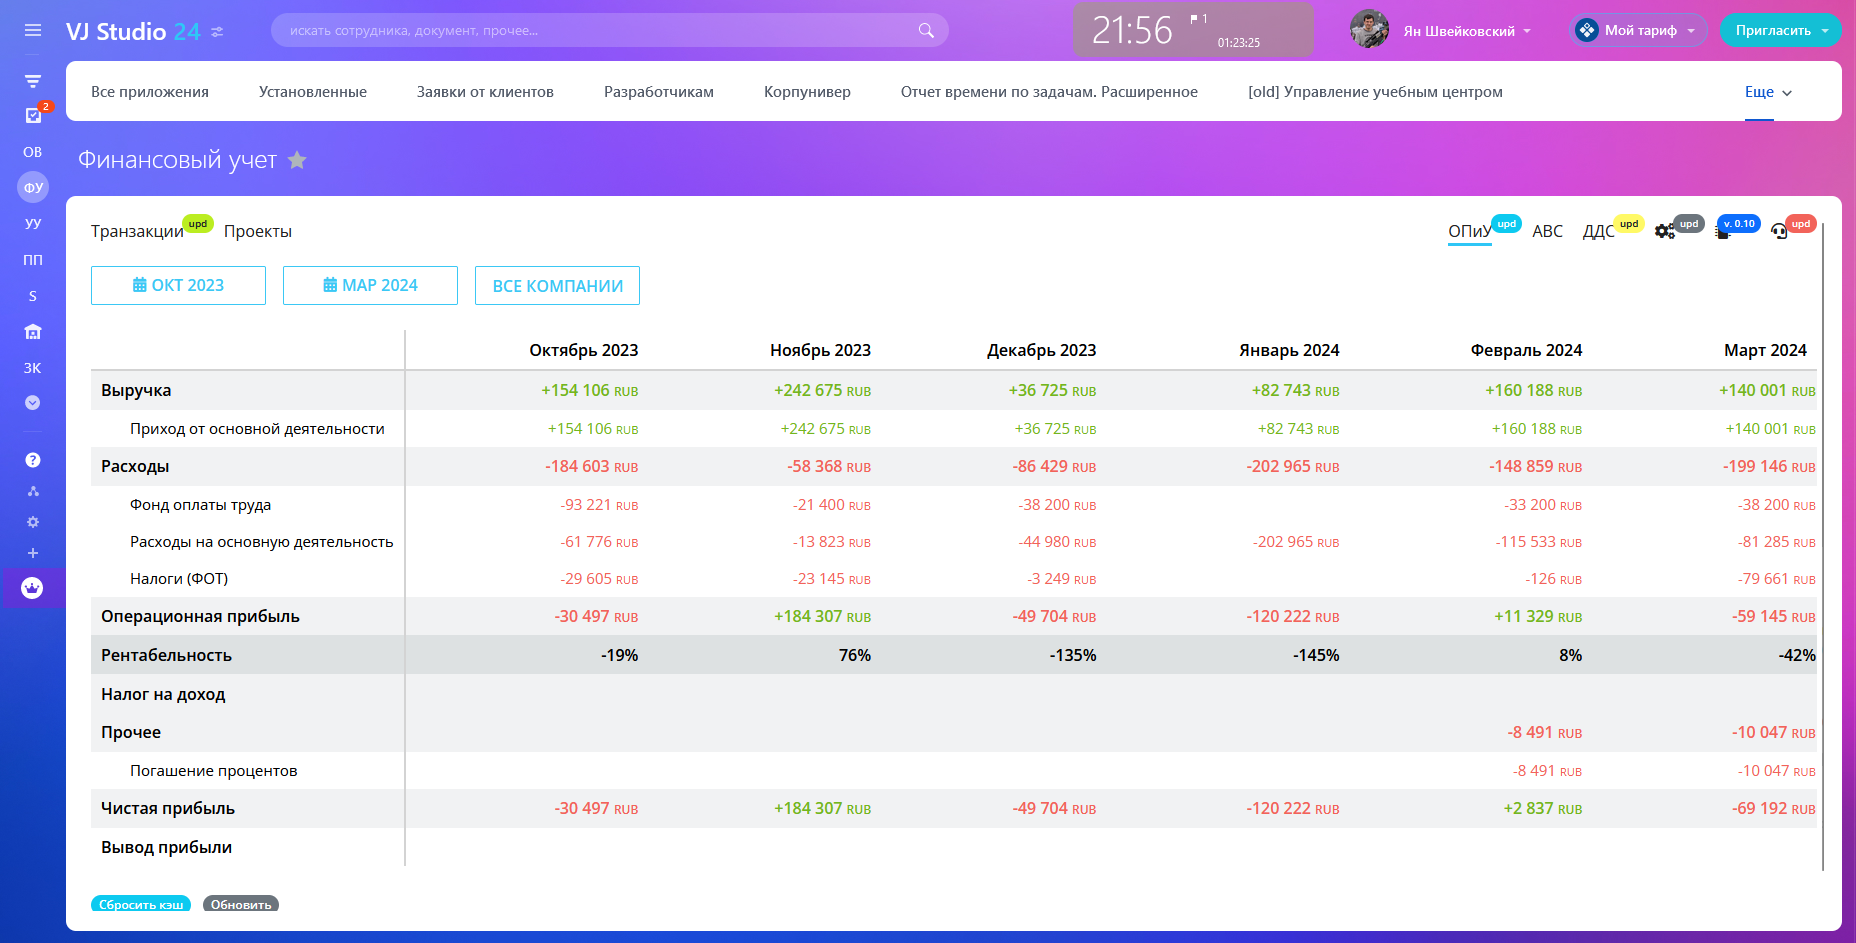Screen dimensions: 1856x943
Task: Pick start date ОКТ 2023
Action: click(178, 285)
